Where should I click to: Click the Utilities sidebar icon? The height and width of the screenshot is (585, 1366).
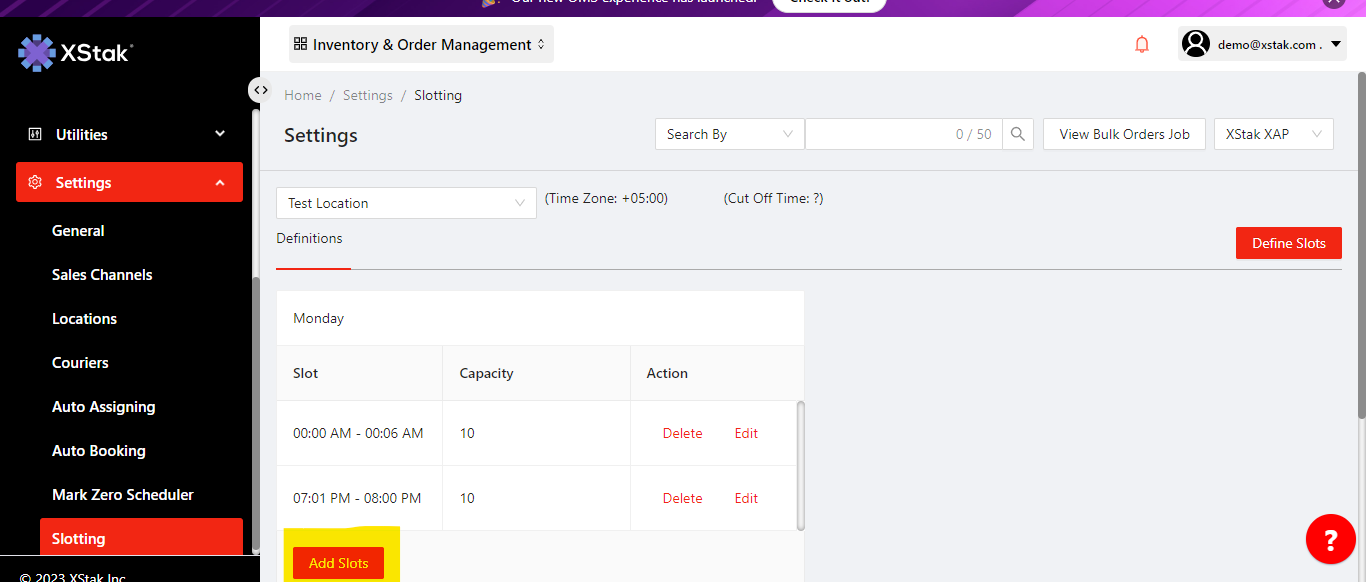click(x=35, y=134)
